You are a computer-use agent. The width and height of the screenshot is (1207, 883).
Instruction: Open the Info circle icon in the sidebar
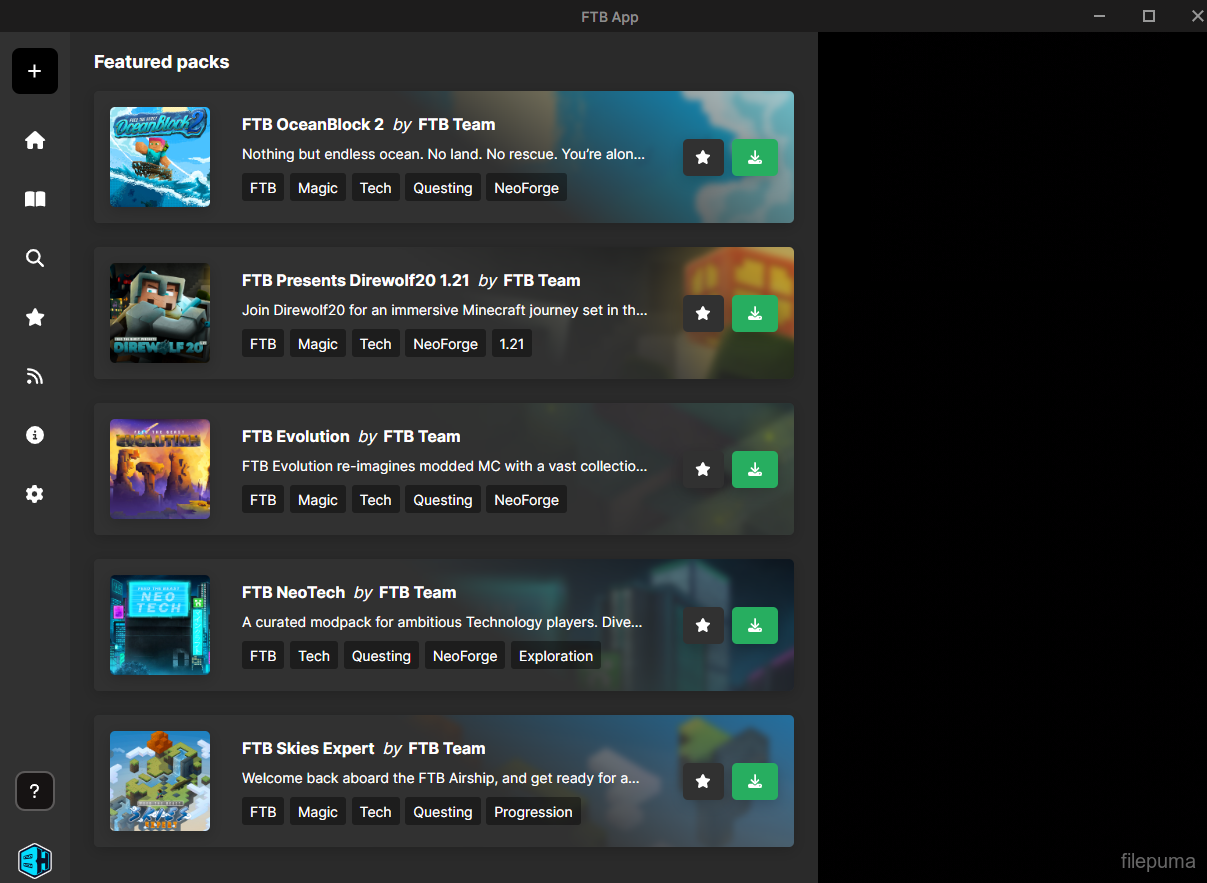coord(35,435)
